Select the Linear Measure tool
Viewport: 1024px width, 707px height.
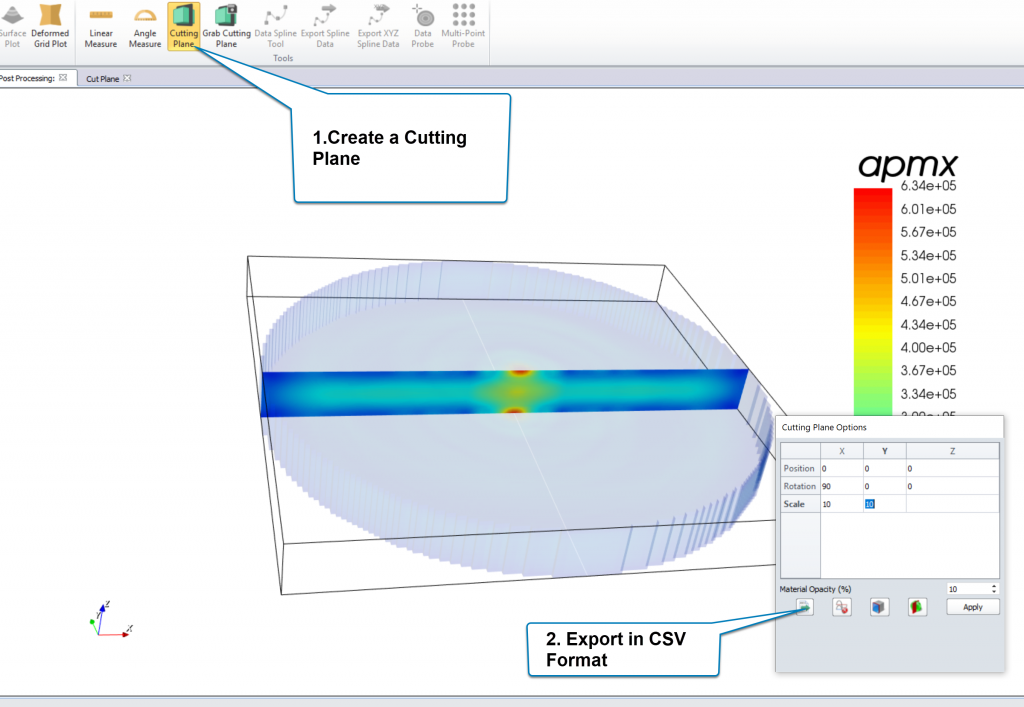click(100, 25)
